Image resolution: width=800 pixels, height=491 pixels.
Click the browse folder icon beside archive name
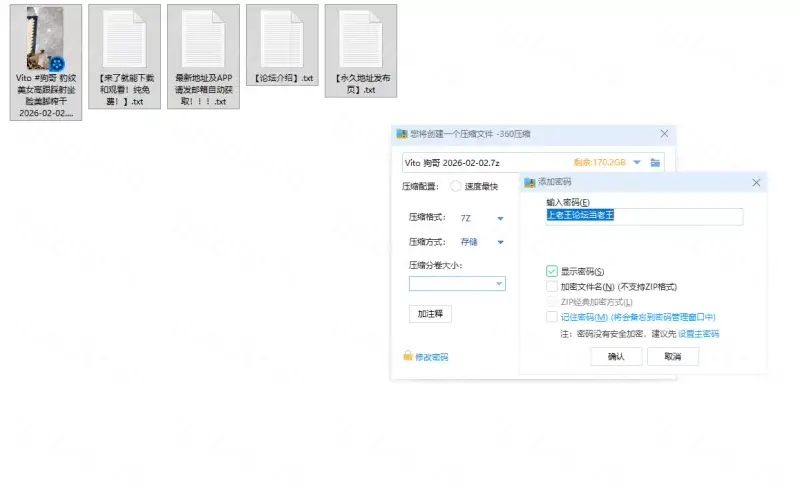click(x=655, y=163)
